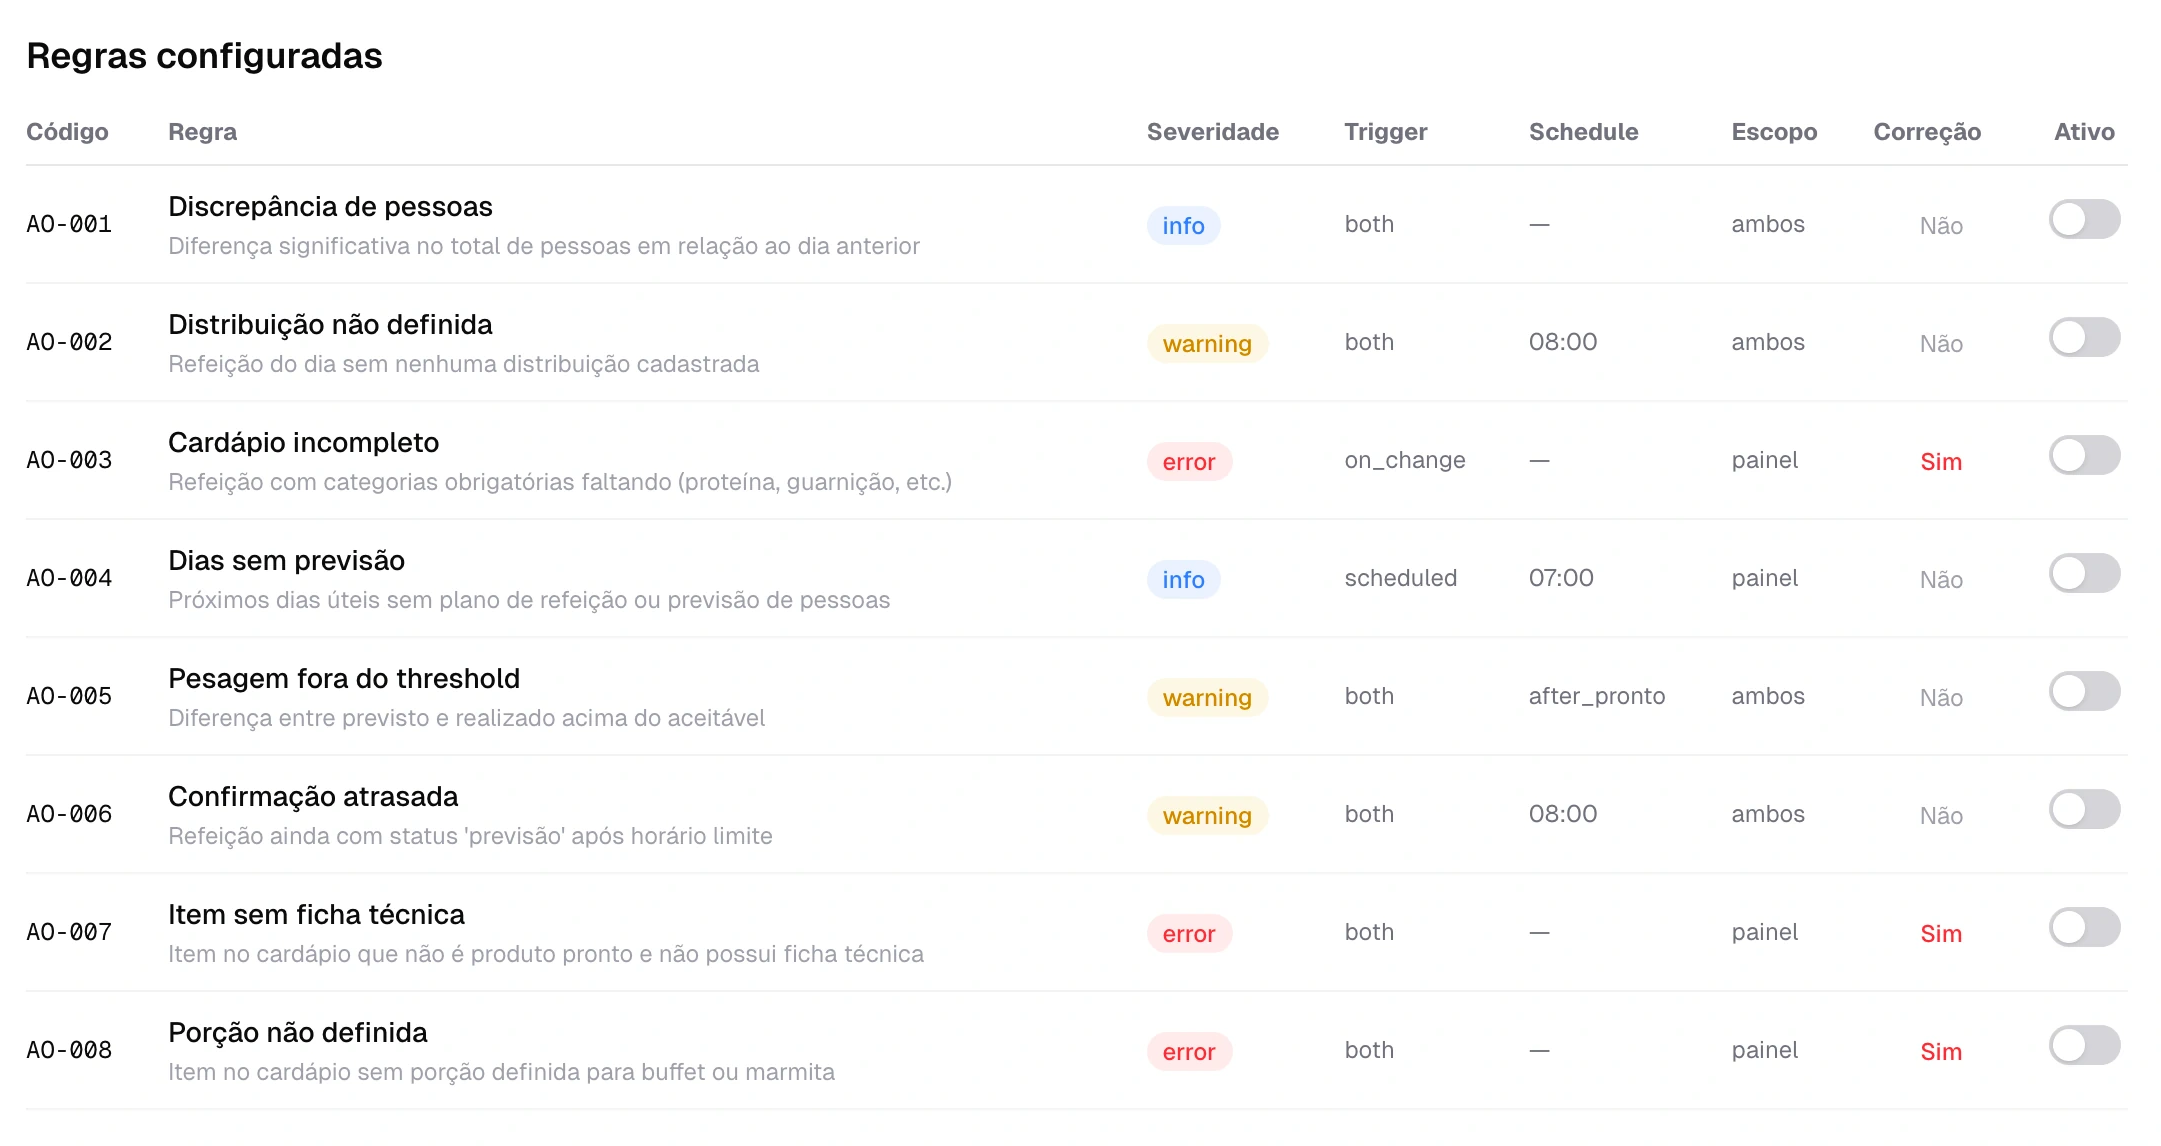
Task: Open rule title Item sem ficha técnica
Action: click(x=316, y=915)
